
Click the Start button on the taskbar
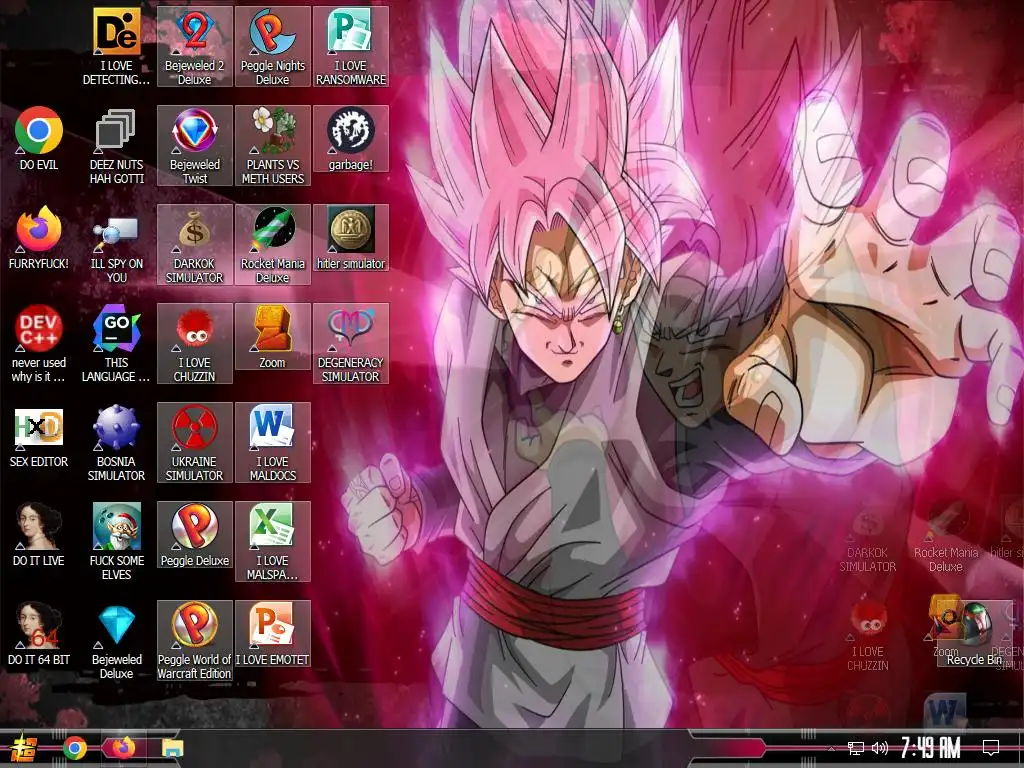(22, 748)
